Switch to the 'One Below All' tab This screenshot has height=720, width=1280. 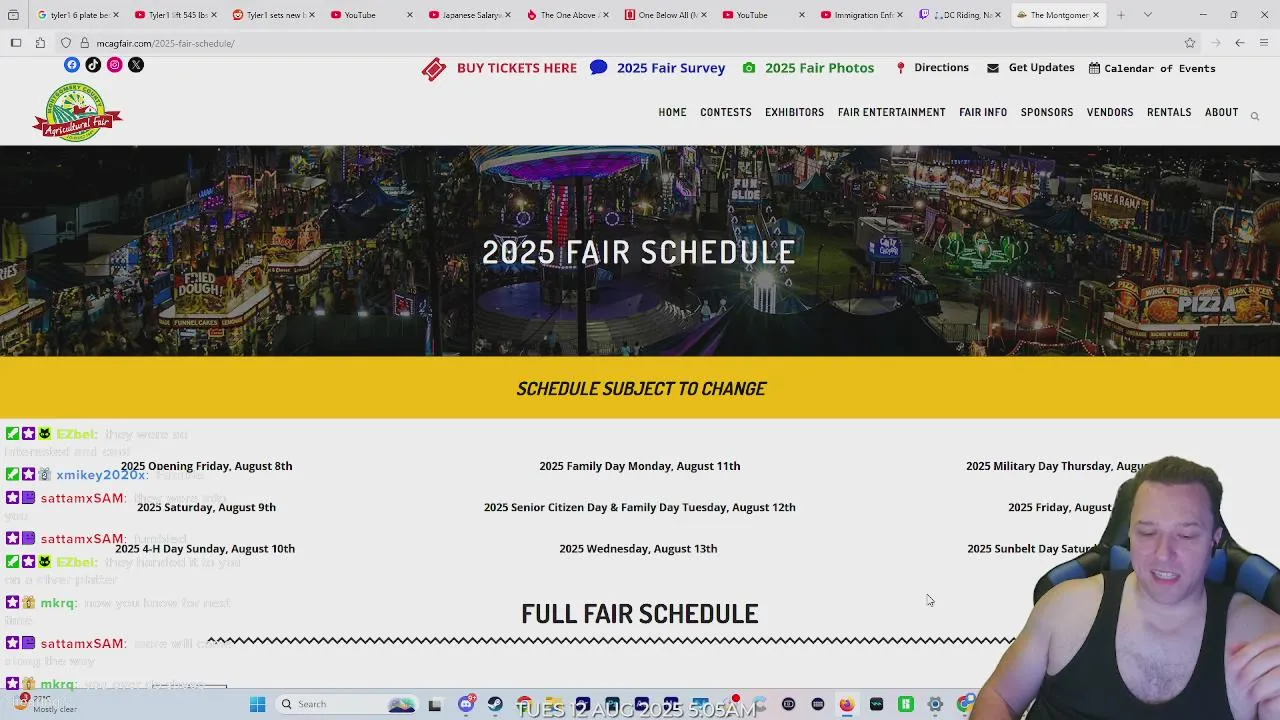tap(664, 15)
